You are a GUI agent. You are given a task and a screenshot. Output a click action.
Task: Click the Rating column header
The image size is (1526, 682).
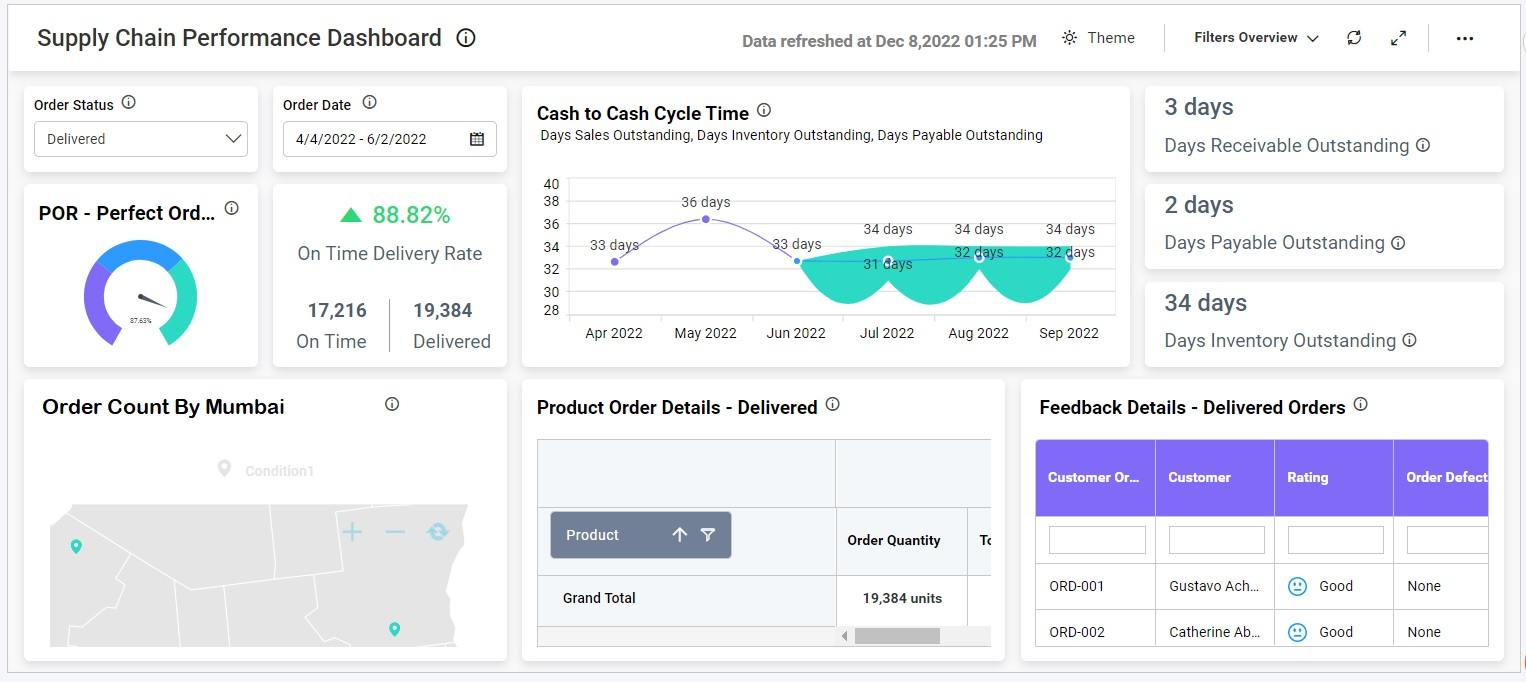(x=1333, y=478)
